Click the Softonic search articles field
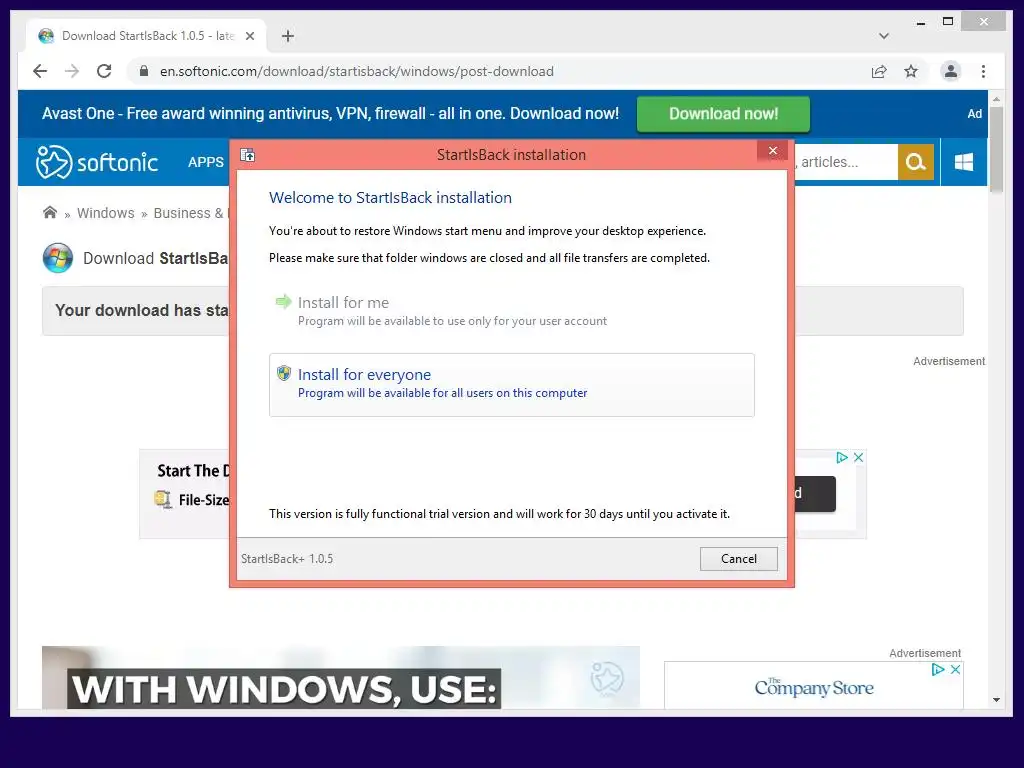 (x=846, y=162)
